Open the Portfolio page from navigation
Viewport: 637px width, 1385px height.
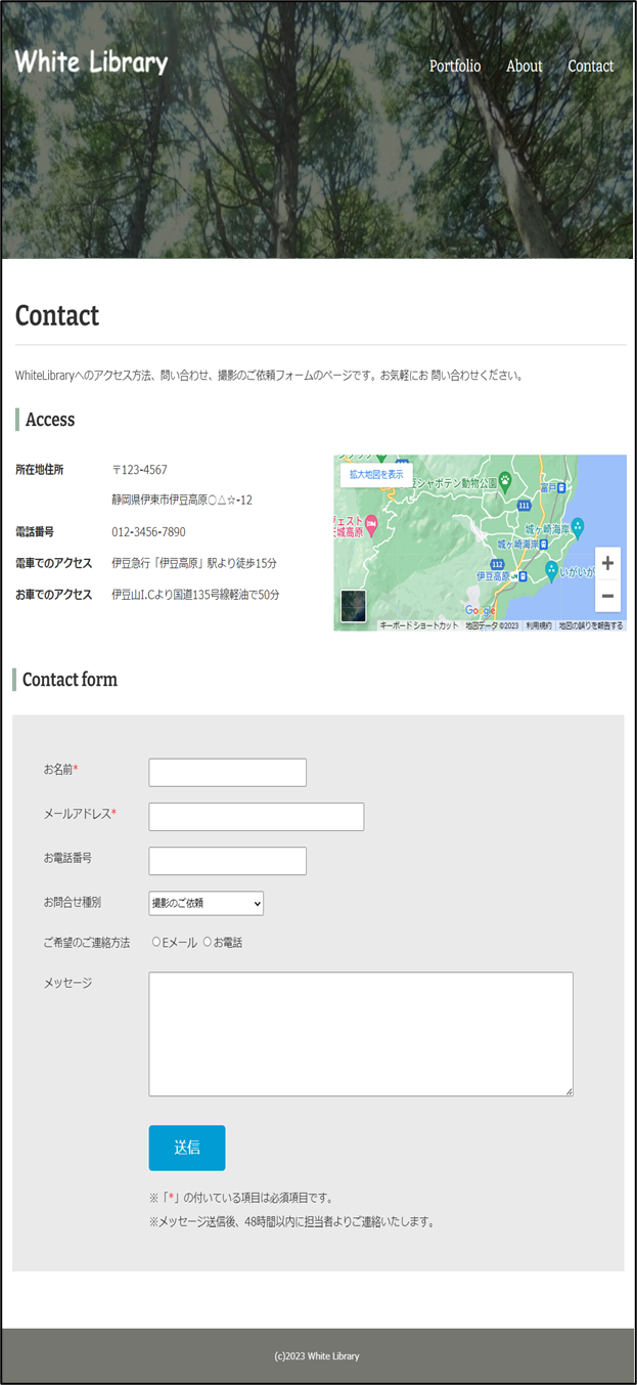pyautogui.click(x=455, y=66)
